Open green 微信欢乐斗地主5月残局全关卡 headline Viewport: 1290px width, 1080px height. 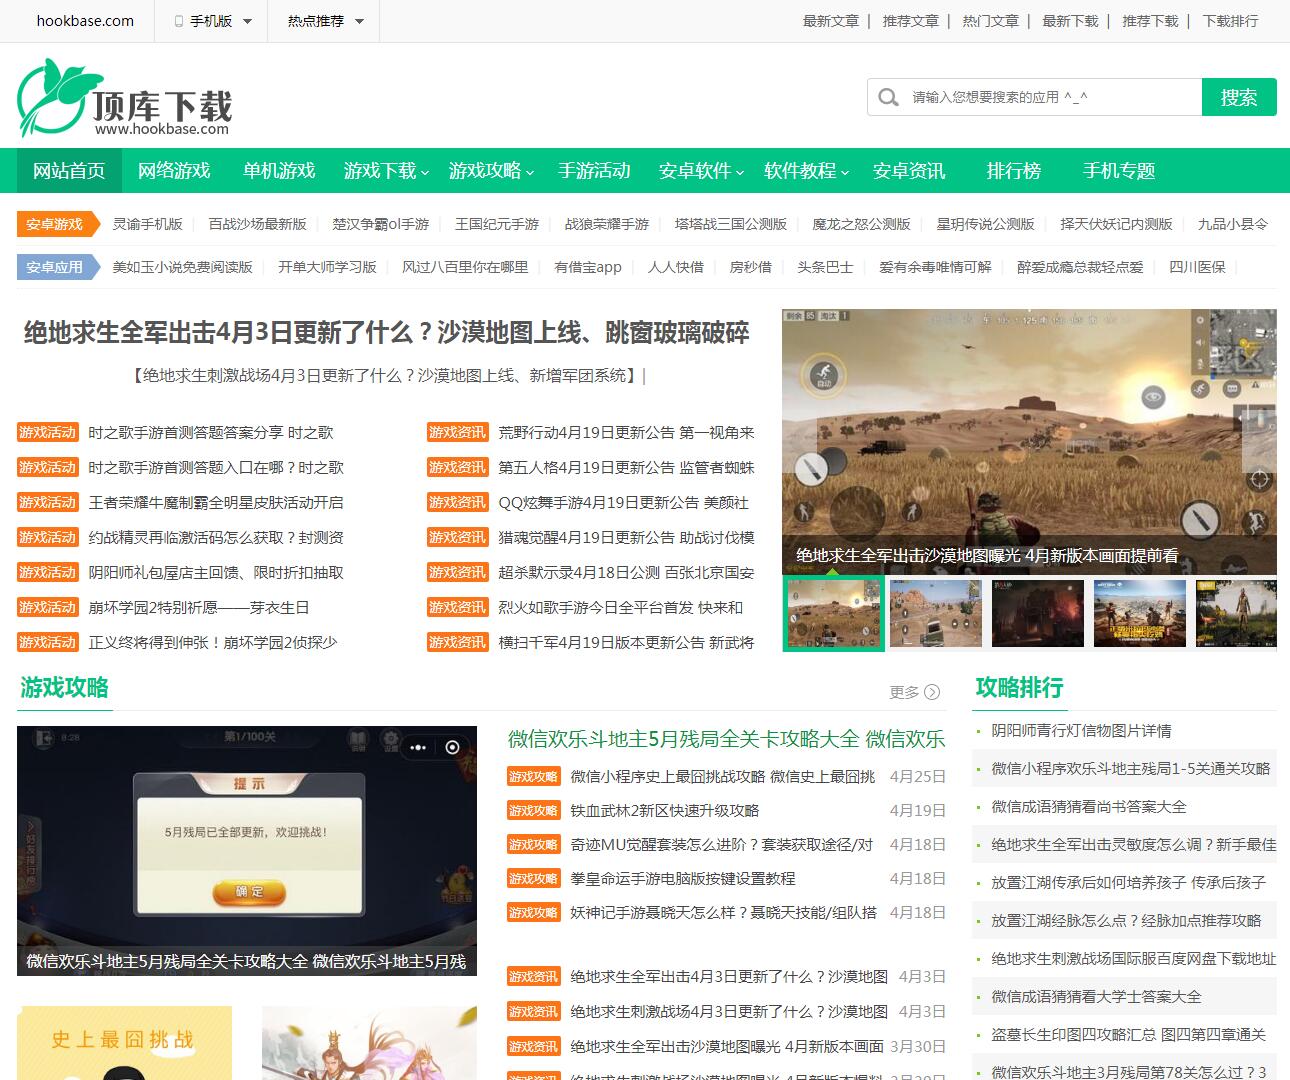pyautogui.click(x=727, y=739)
